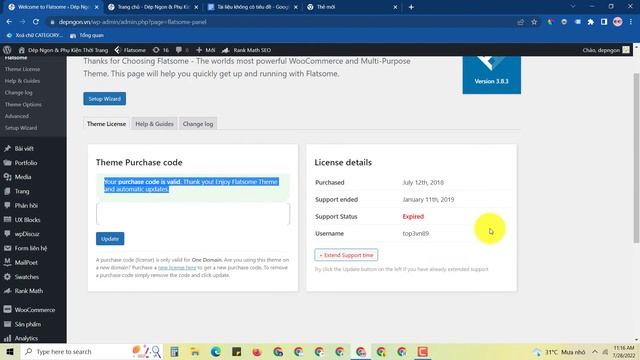Image resolution: width=640 pixels, height=360 pixels.
Task: Reload the page with refresh icon
Action: point(36,22)
